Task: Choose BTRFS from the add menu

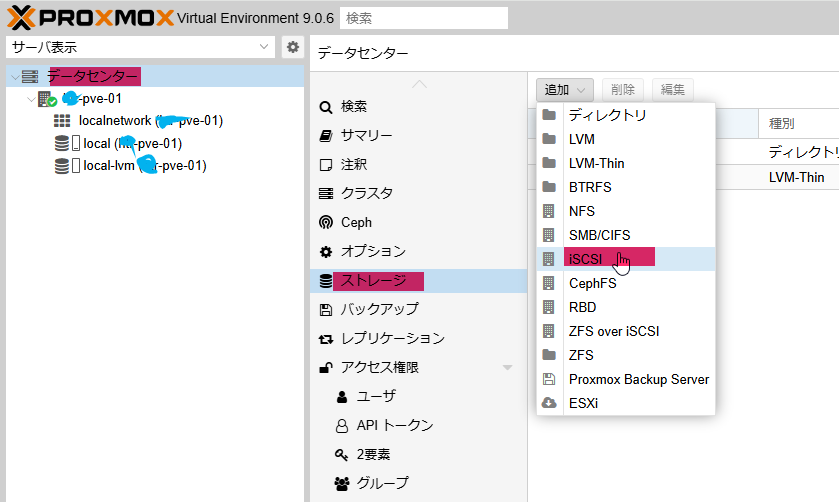Action: pyautogui.click(x=626, y=187)
